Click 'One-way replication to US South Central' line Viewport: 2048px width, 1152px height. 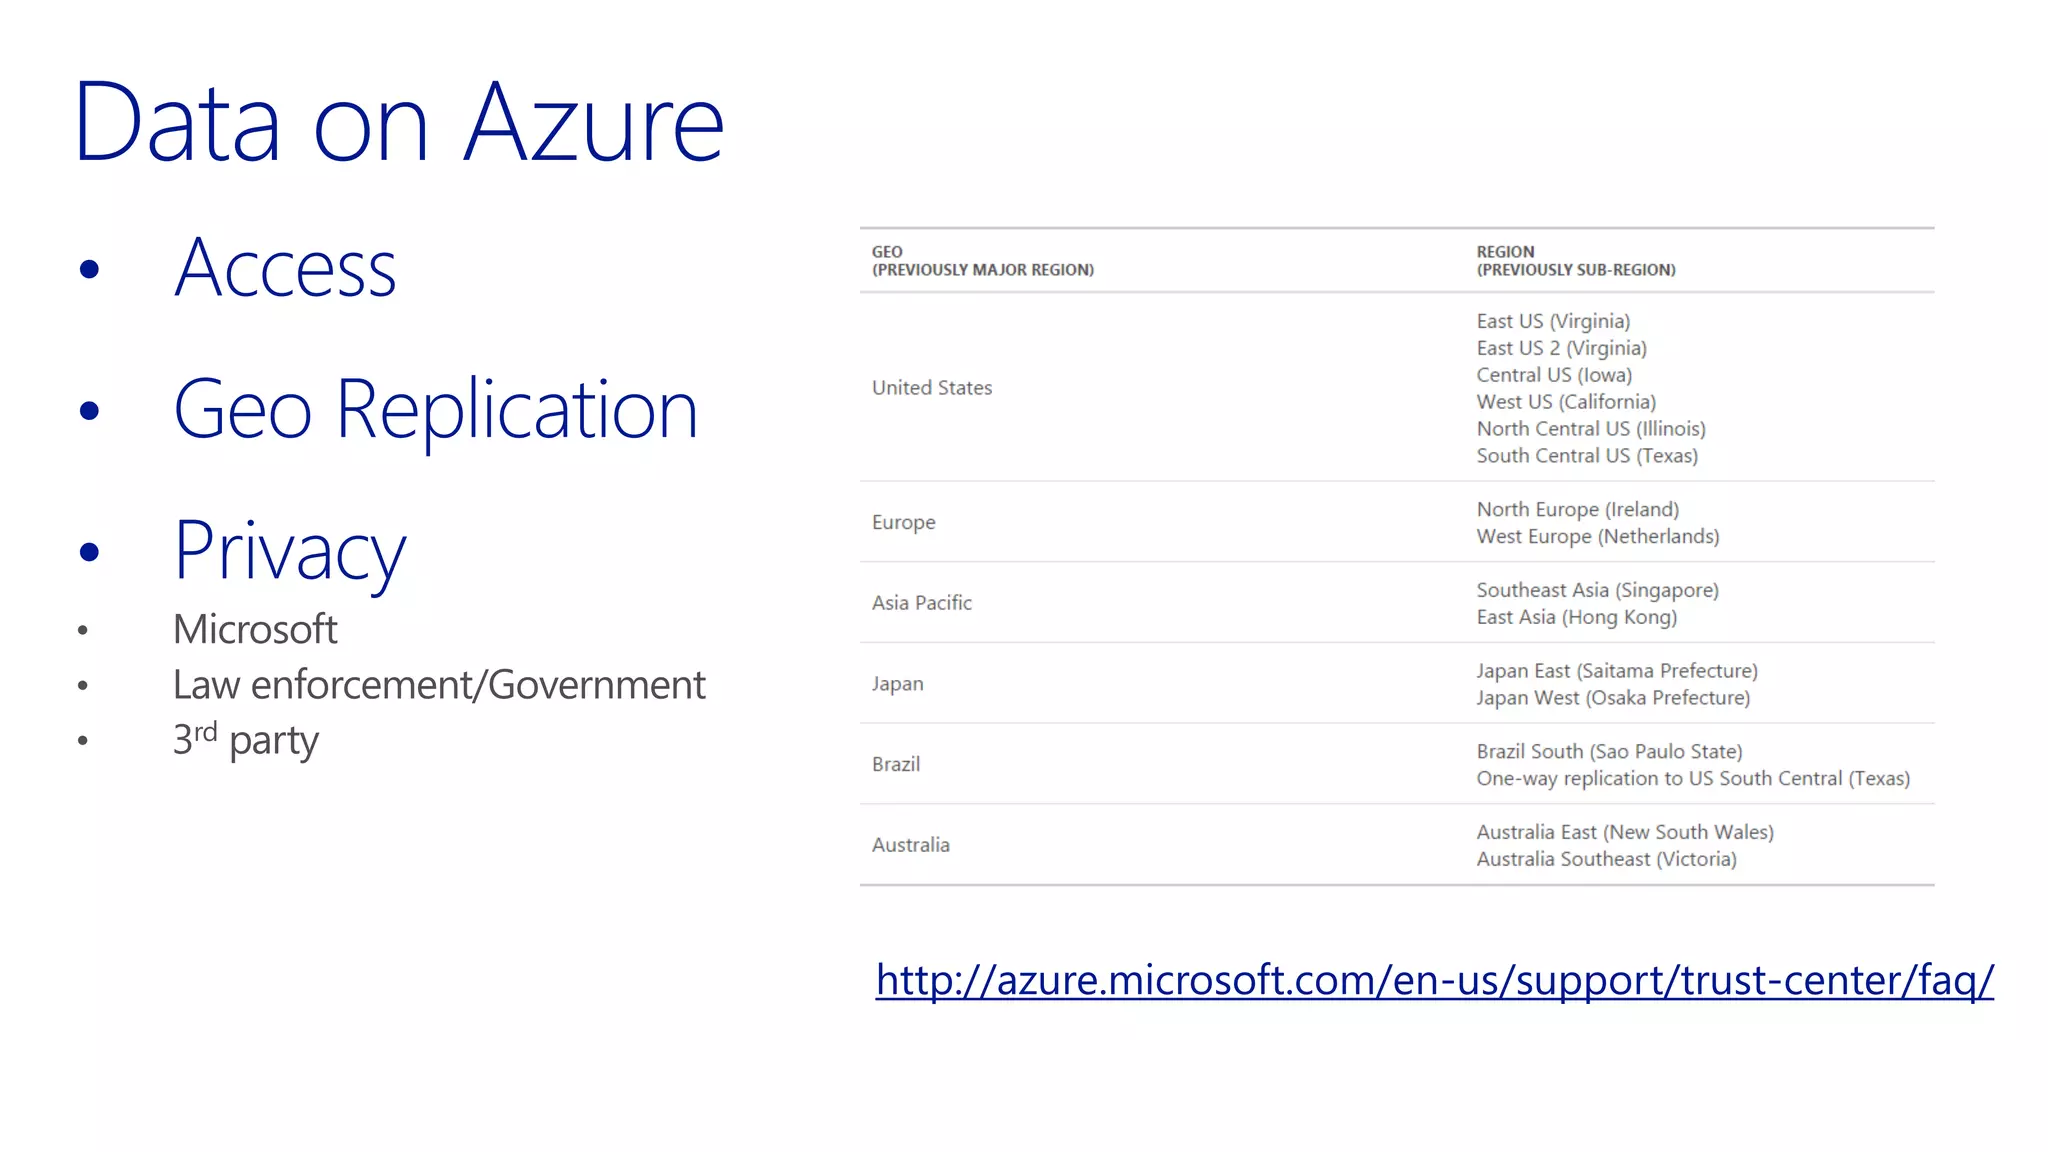[1693, 779]
